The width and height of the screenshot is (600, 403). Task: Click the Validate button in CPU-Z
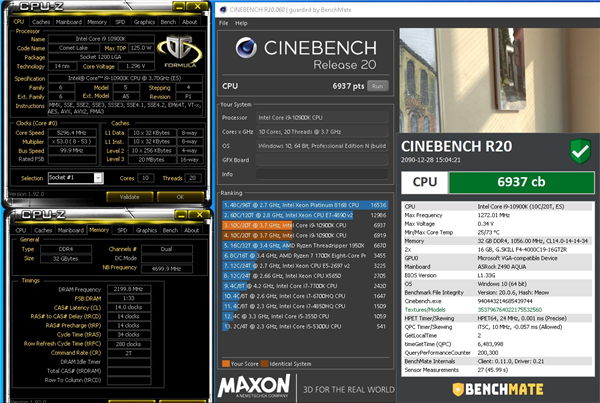(x=130, y=197)
